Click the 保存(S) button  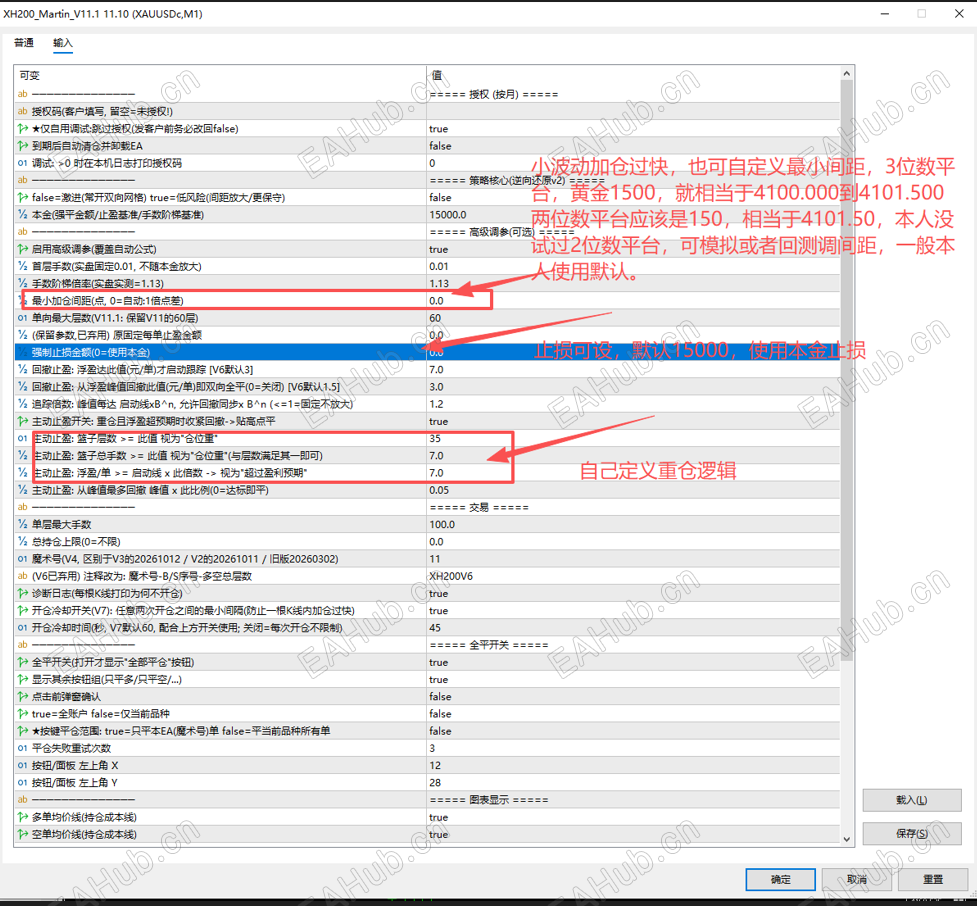click(912, 834)
